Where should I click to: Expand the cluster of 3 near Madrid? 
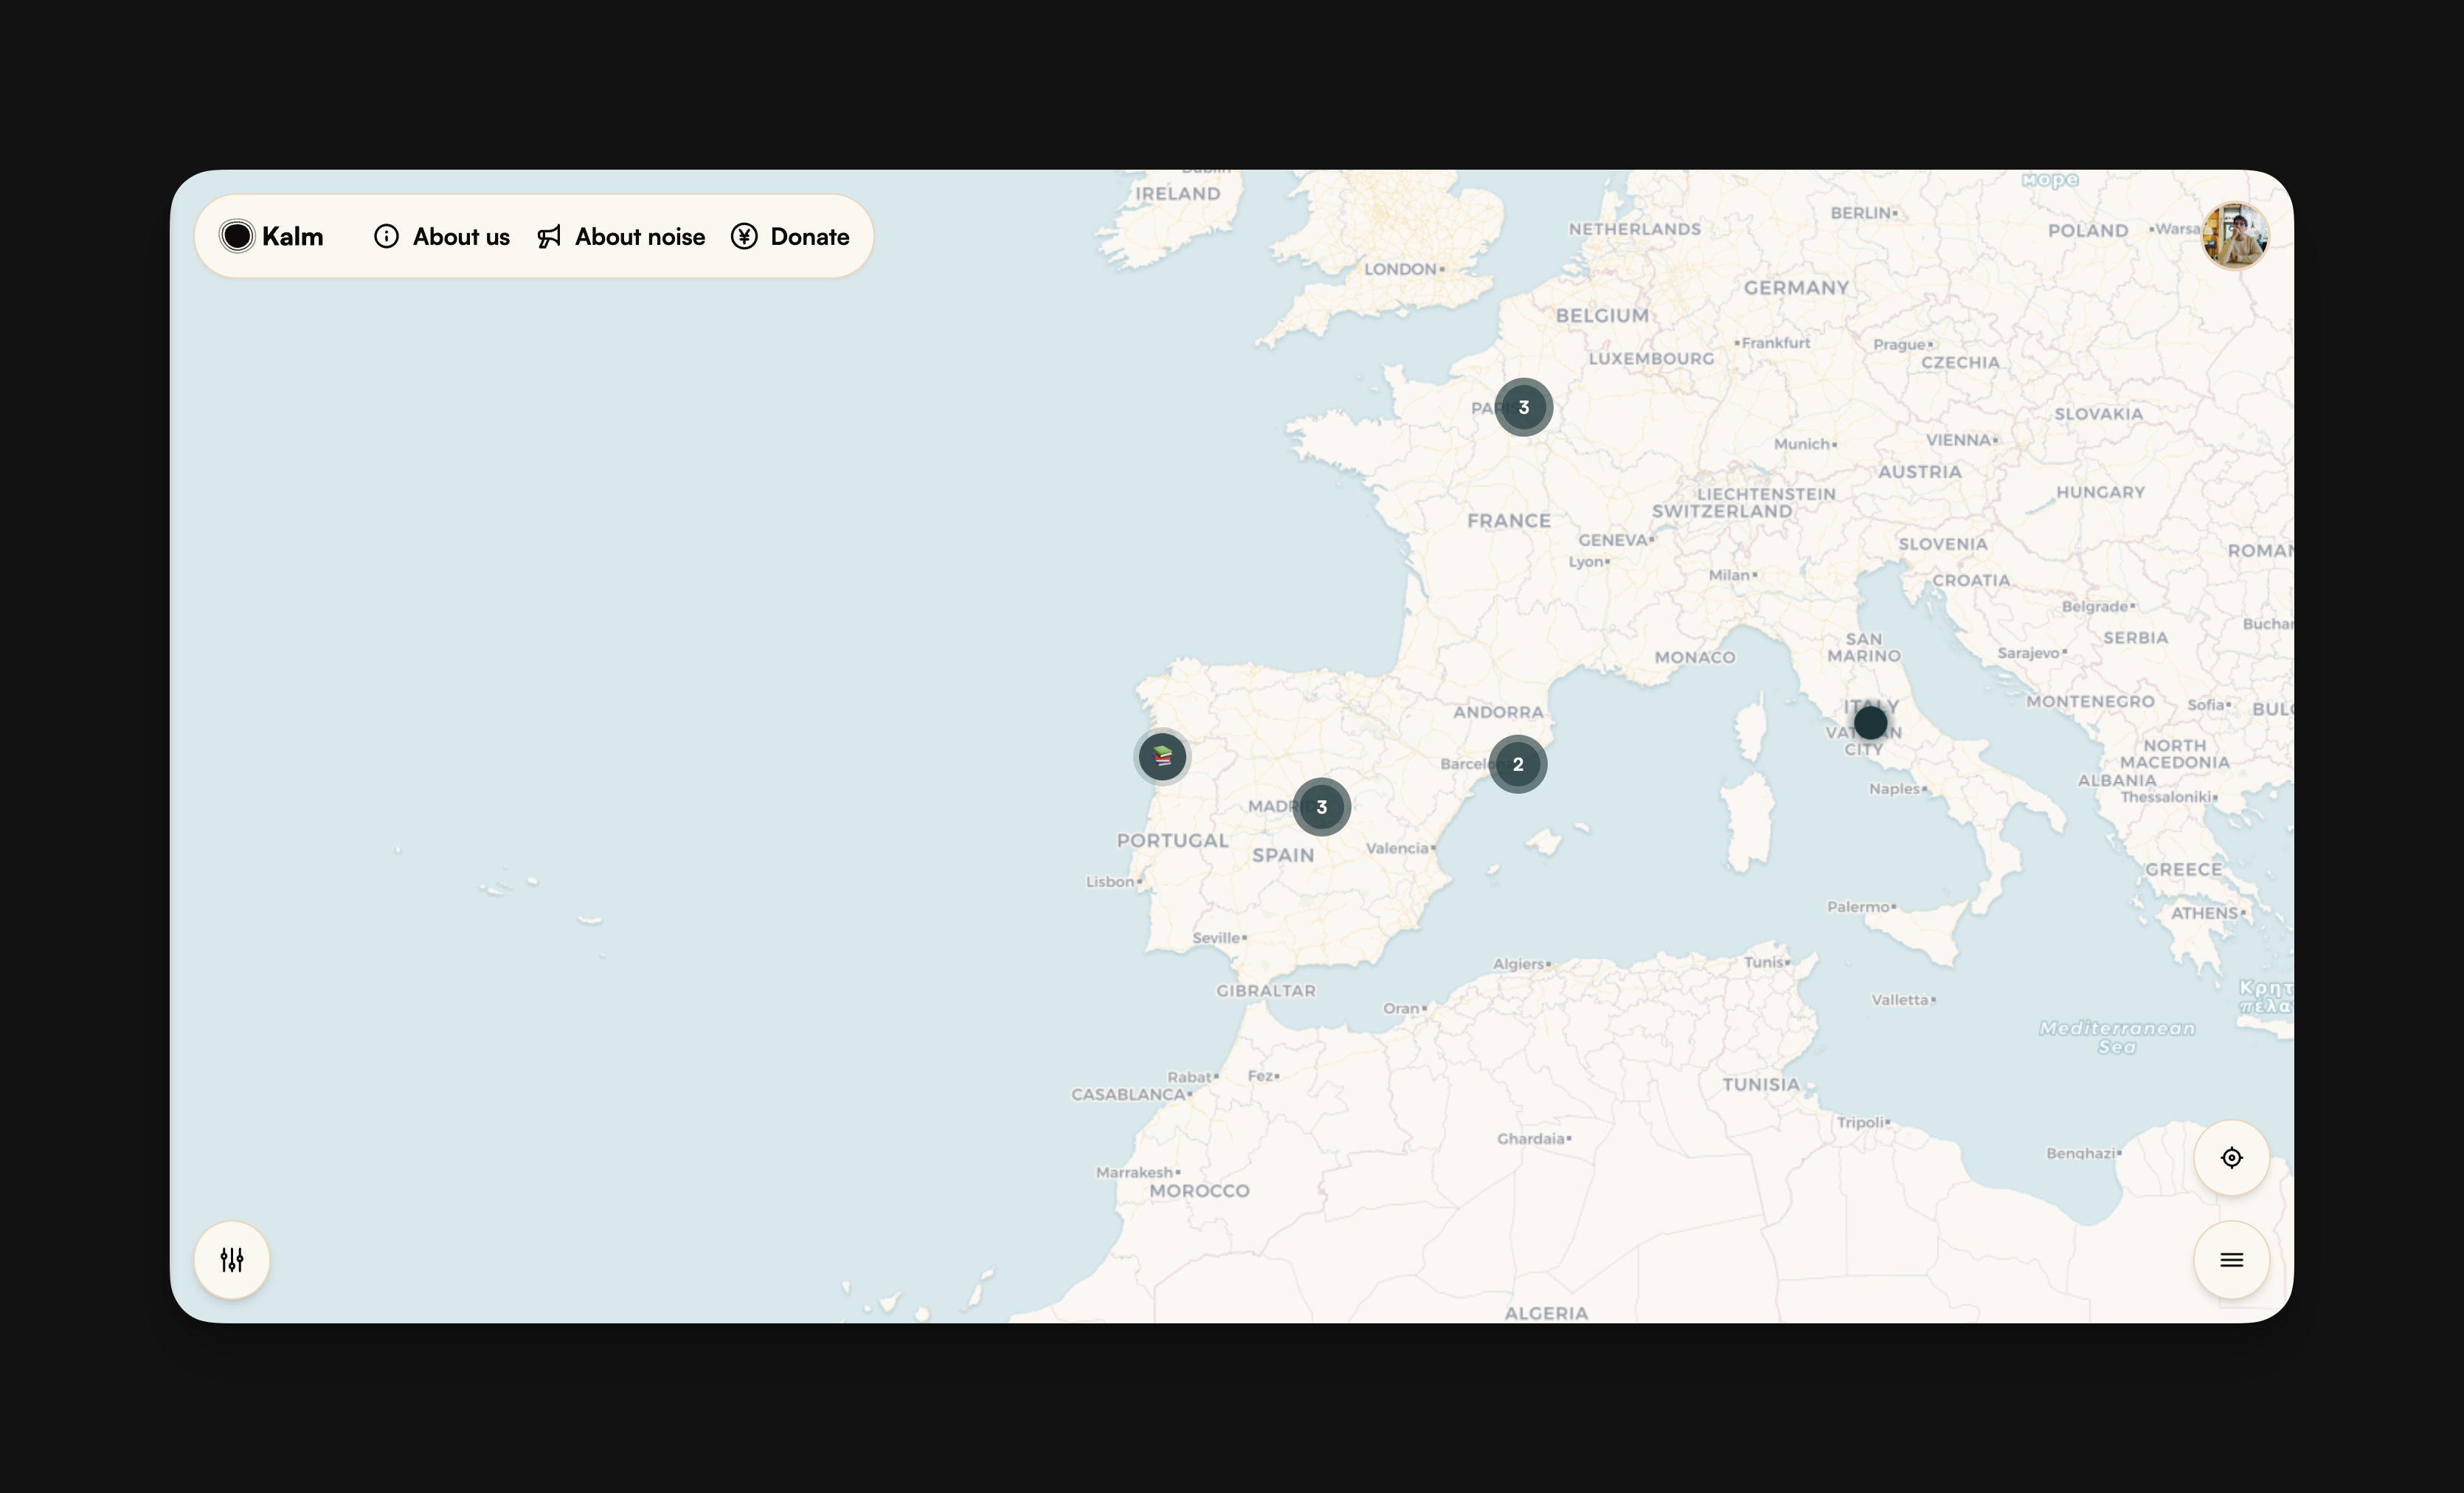click(x=1321, y=807)
